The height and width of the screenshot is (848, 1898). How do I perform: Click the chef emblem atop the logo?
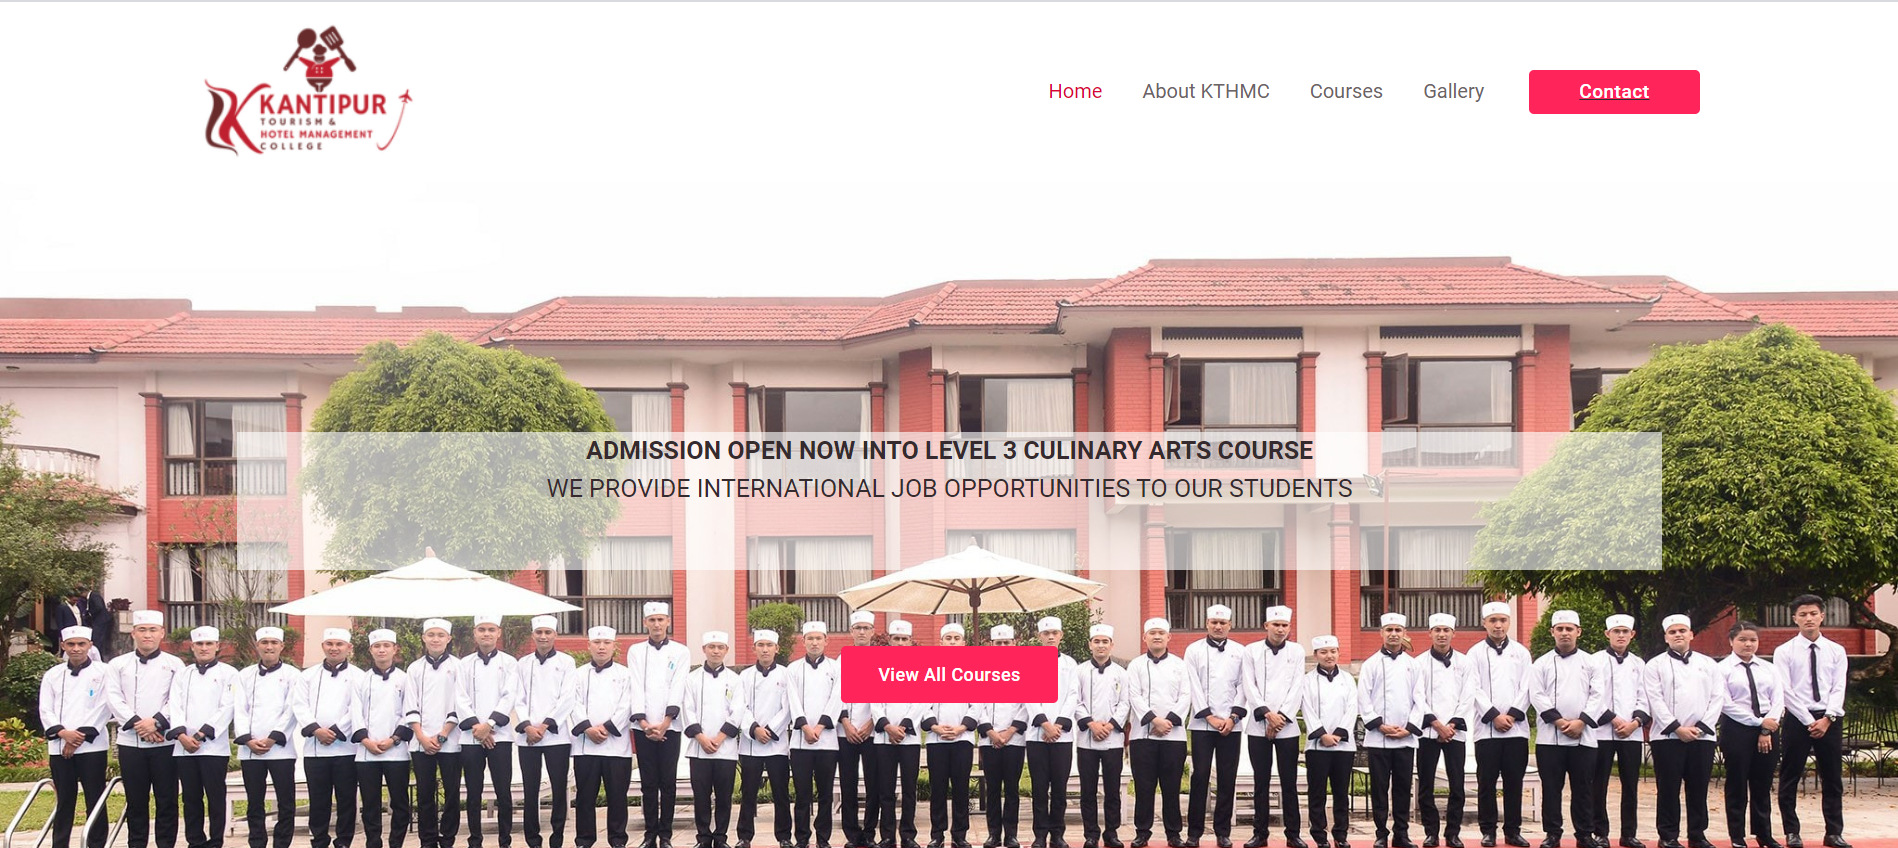pos(320,57)
